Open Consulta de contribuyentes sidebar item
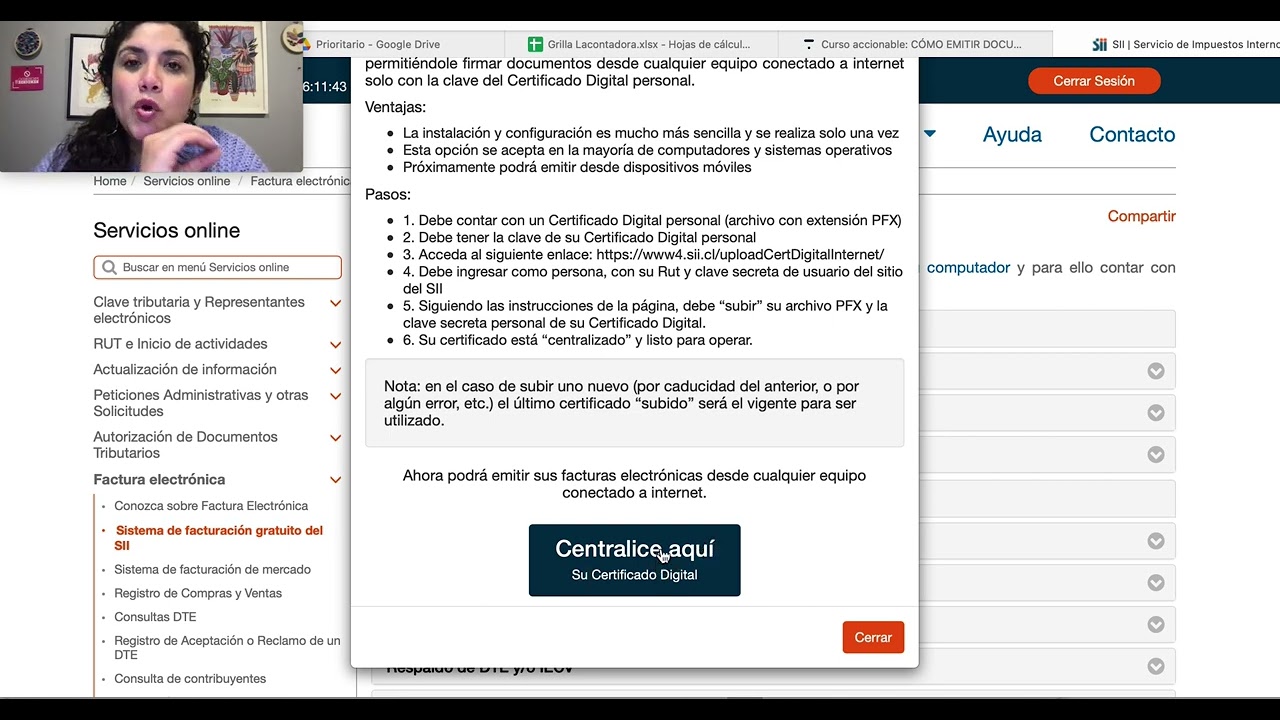The image size is (1280, 720). click(190, 679)
